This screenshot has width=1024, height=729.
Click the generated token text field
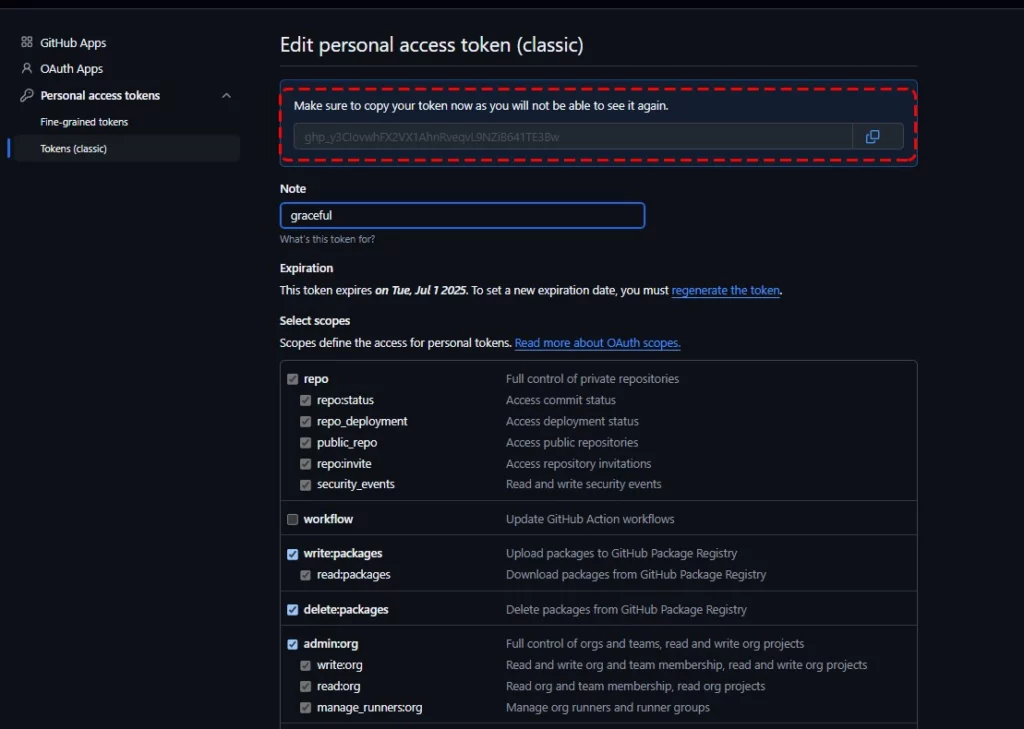point(573,137)
